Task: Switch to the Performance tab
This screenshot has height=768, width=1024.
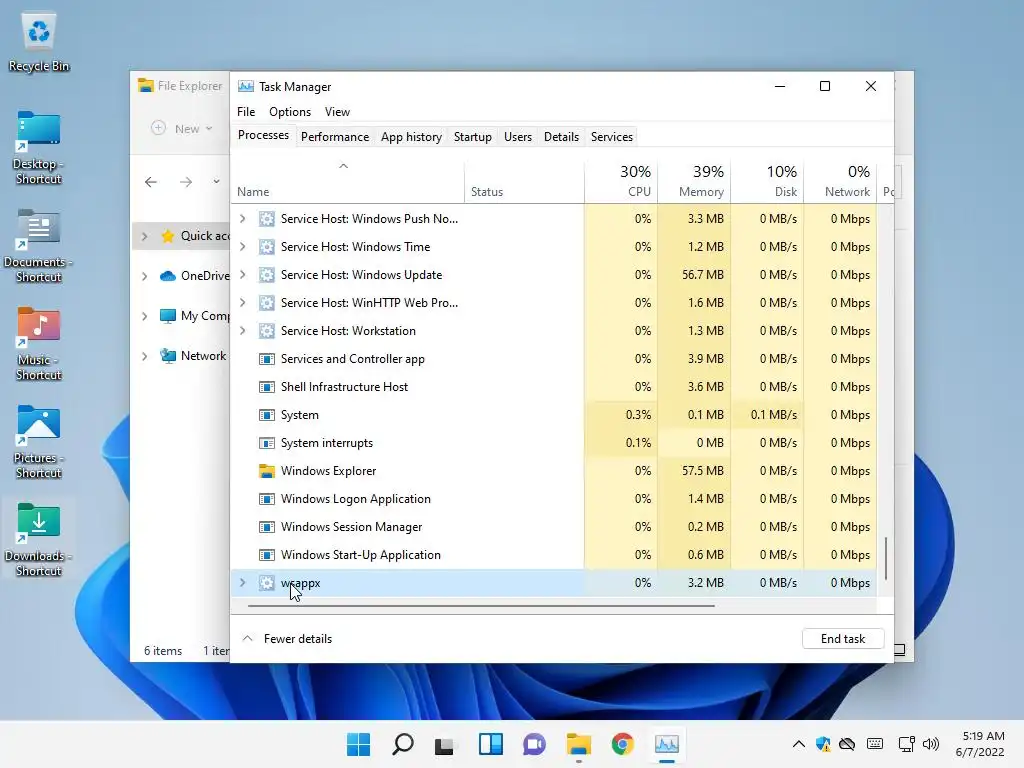Action: click(x=335, y=136)
